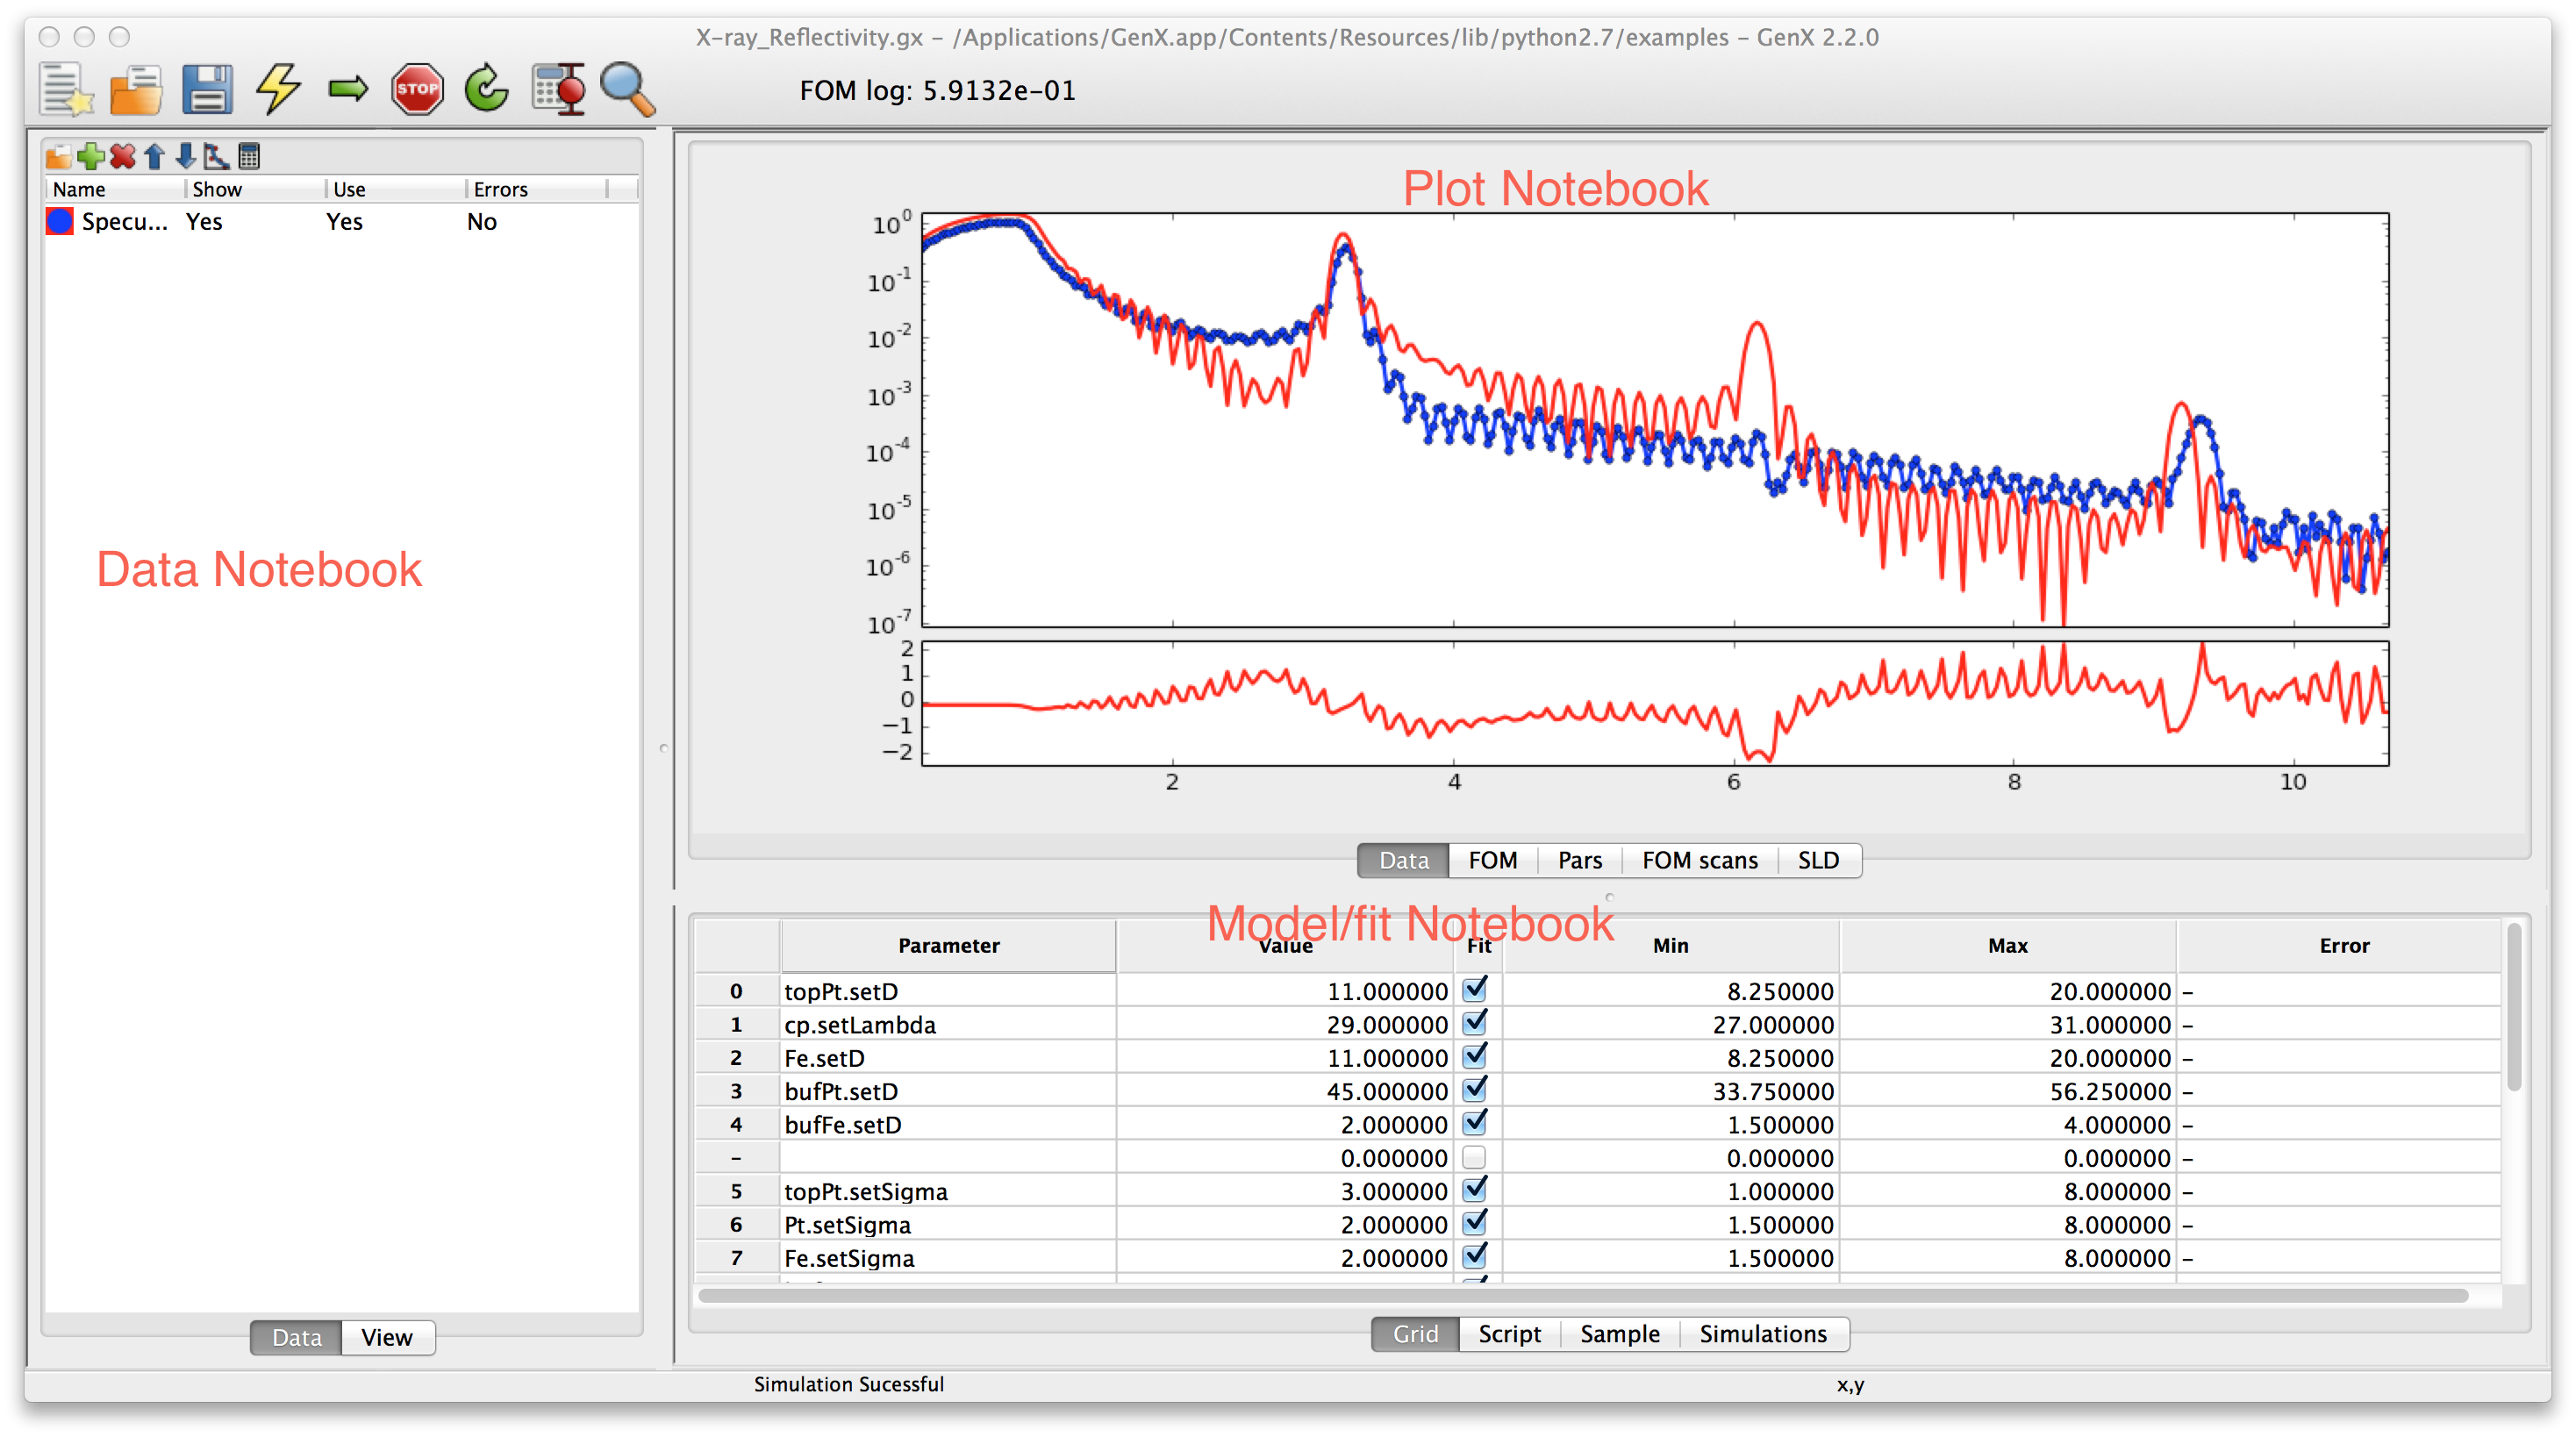This screenshot has width=2576, height=1437.
Task: Click the Use column header in data list
Action: coord(395,189)
